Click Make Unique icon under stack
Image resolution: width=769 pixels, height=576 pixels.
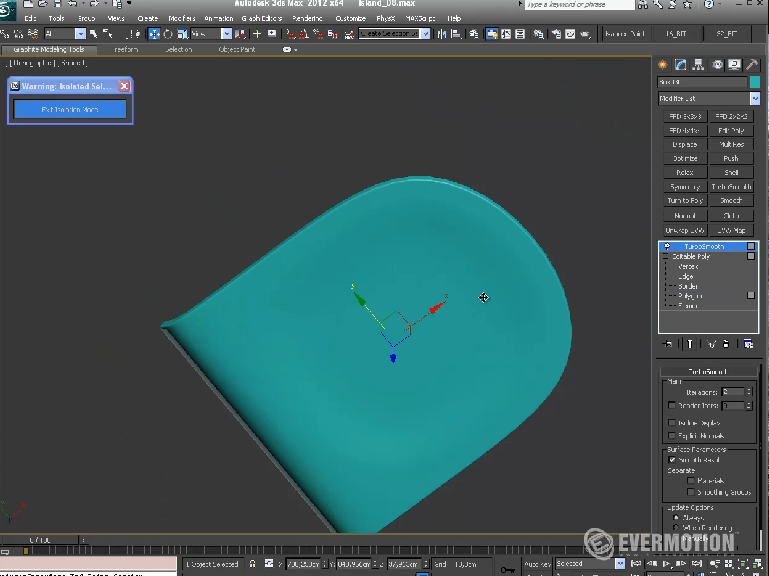coord(711,344)
